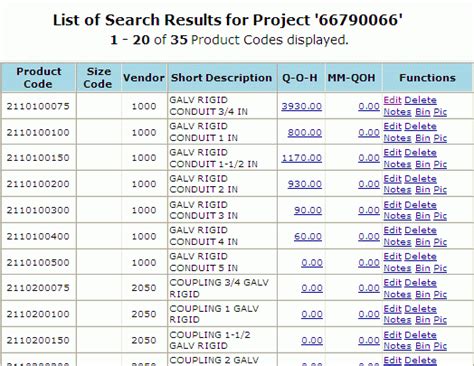474x366 pixels.
Task: Delete product 2110200075
Action: (420, 283)
